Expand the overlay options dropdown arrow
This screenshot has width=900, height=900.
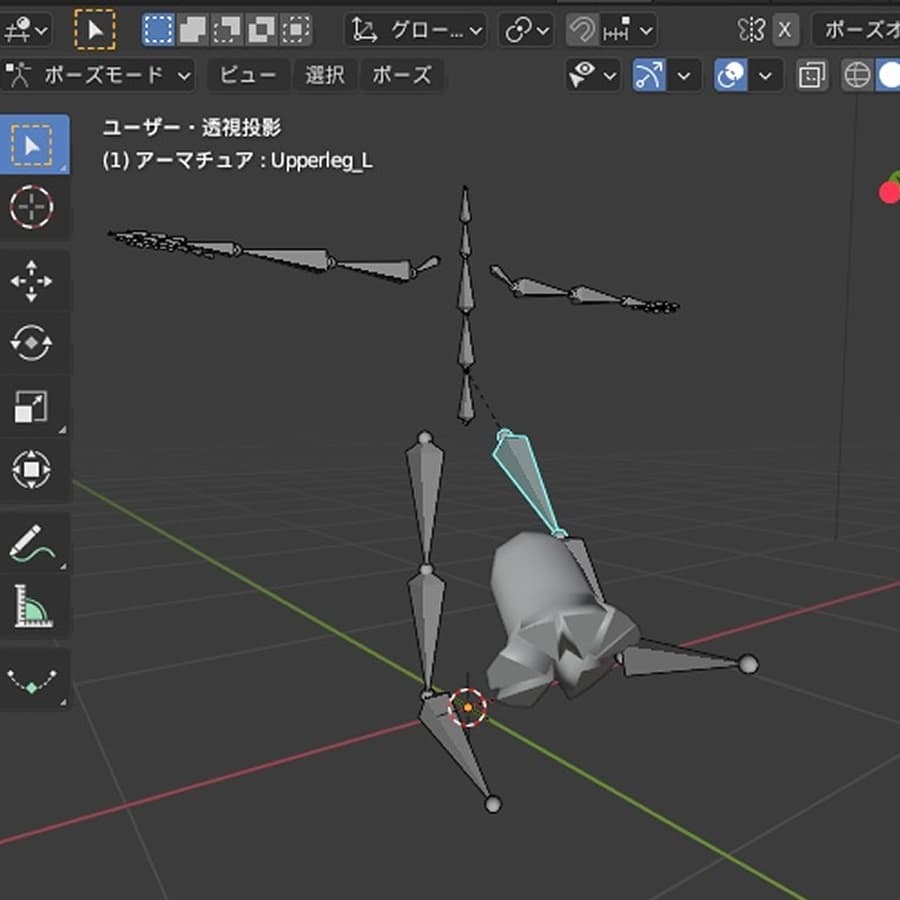click(x=766, y=76)
